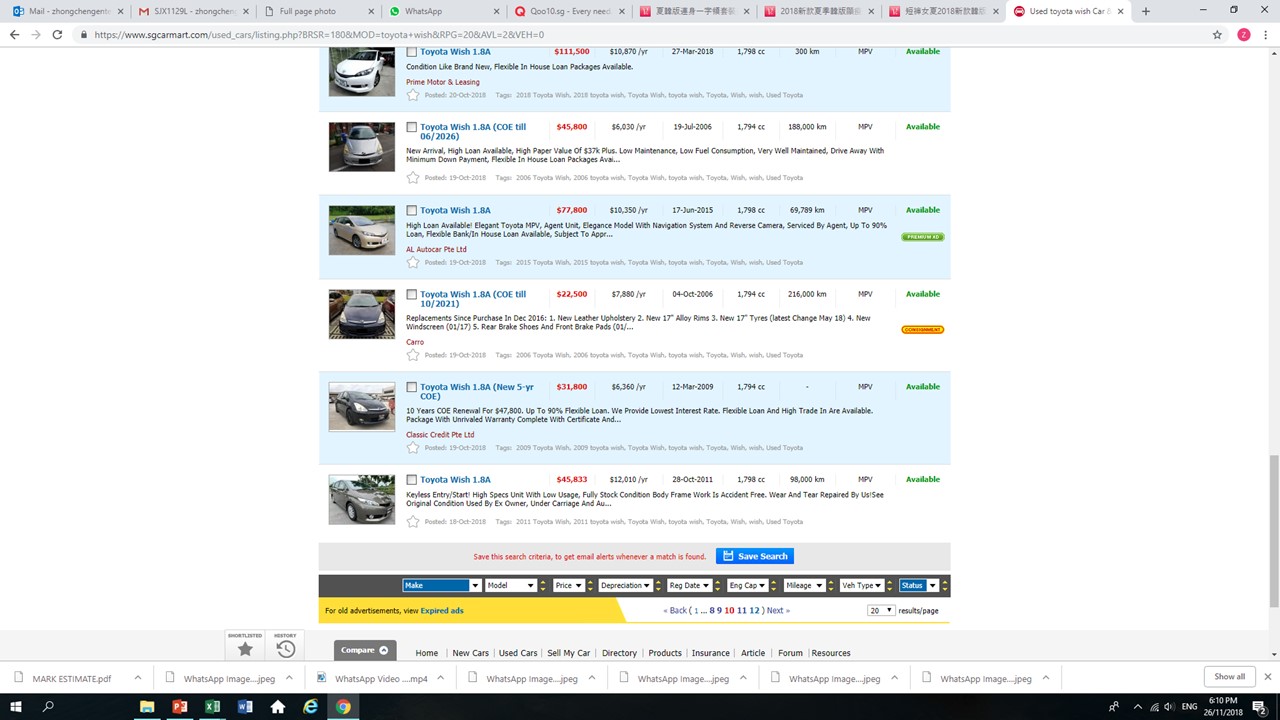The height and width of the screenshot is (720, 1280).
Task: Select the New 5-yr COE listing checkbox
Action: coord(411,387)
